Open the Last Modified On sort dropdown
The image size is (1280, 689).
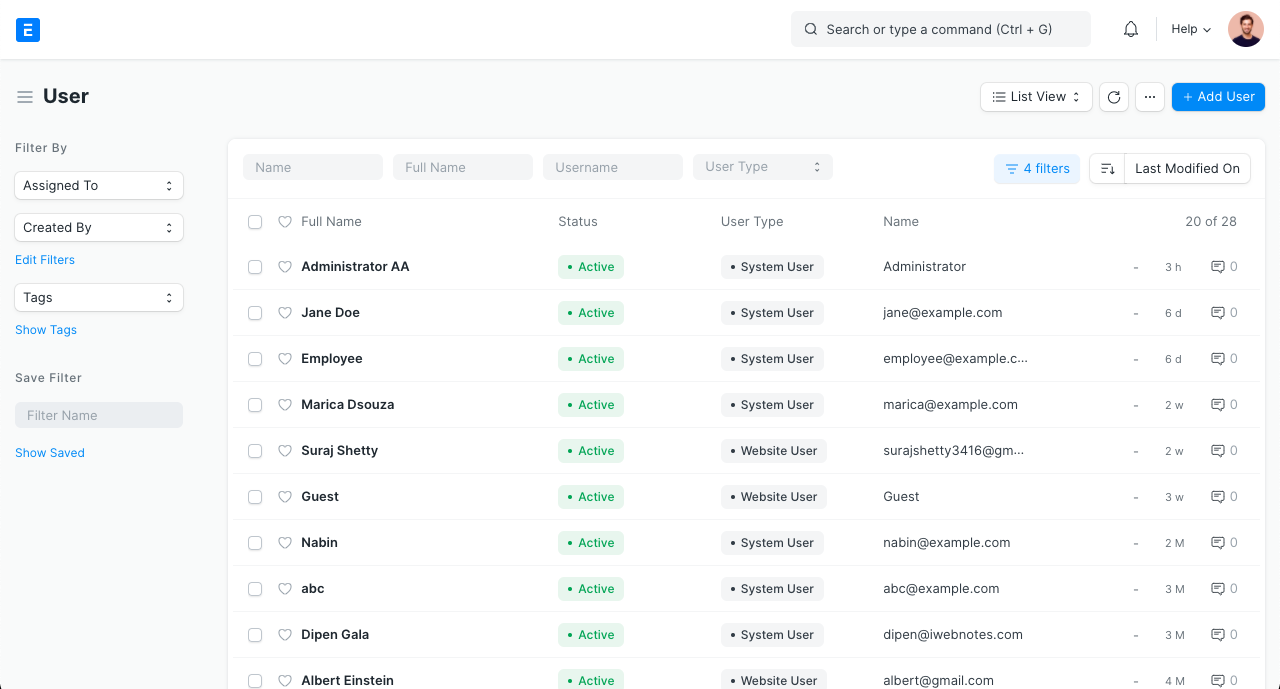tap(1187, 168)
